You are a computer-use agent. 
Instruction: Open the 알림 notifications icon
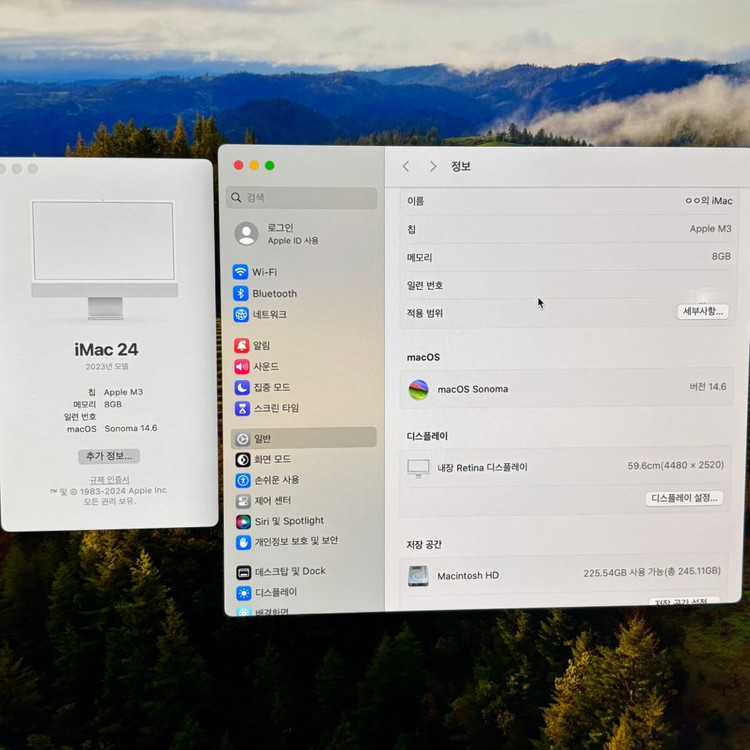pos(242,345)
